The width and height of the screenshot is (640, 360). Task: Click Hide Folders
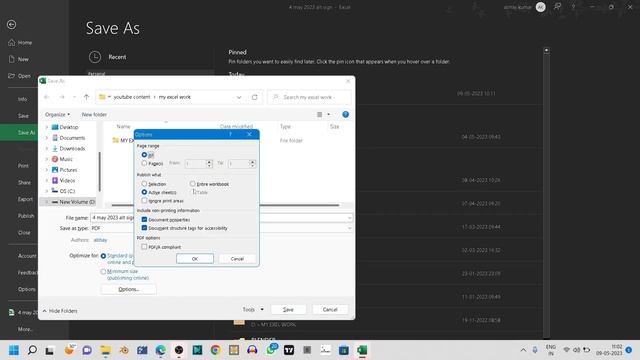pyautogui.click(x=60, y=311)
